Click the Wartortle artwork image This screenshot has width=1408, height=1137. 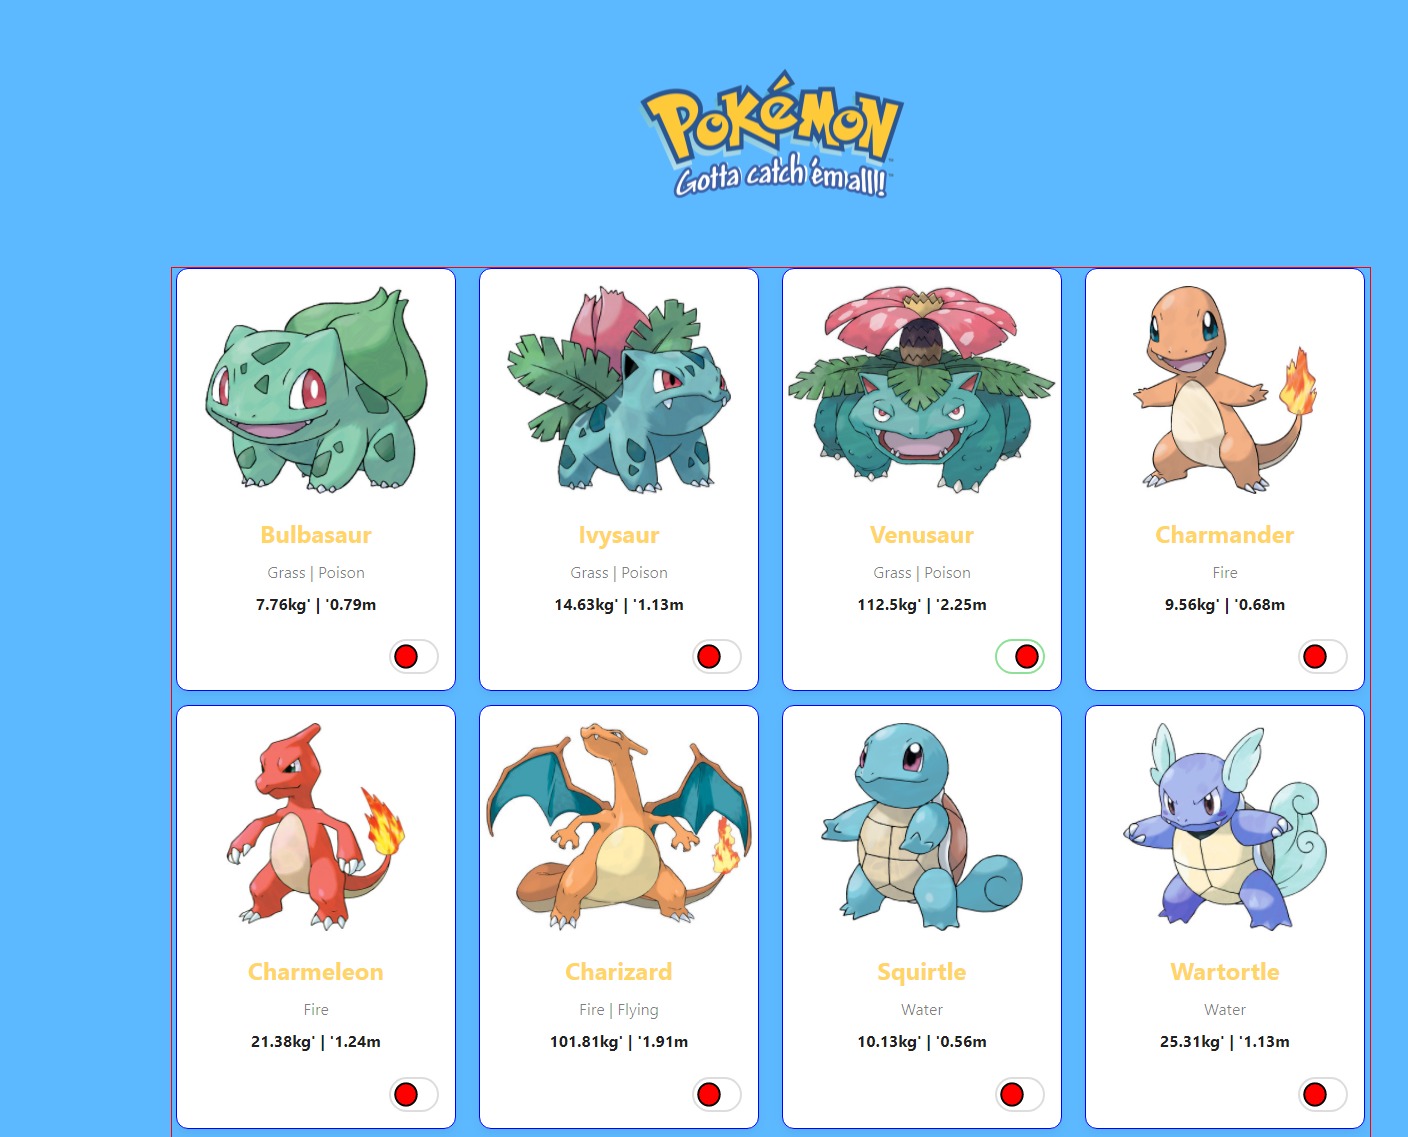coord(1225,826)
